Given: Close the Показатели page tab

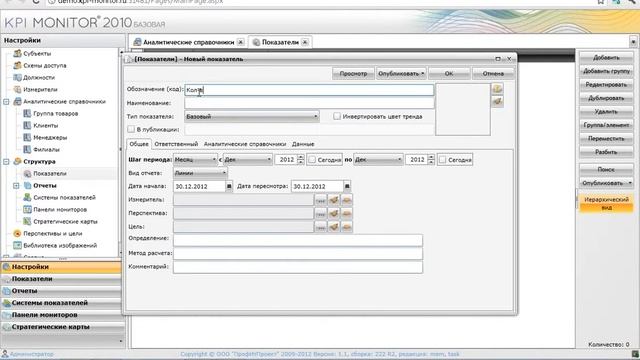Looking at the screenshot, I should coord(305,42).
